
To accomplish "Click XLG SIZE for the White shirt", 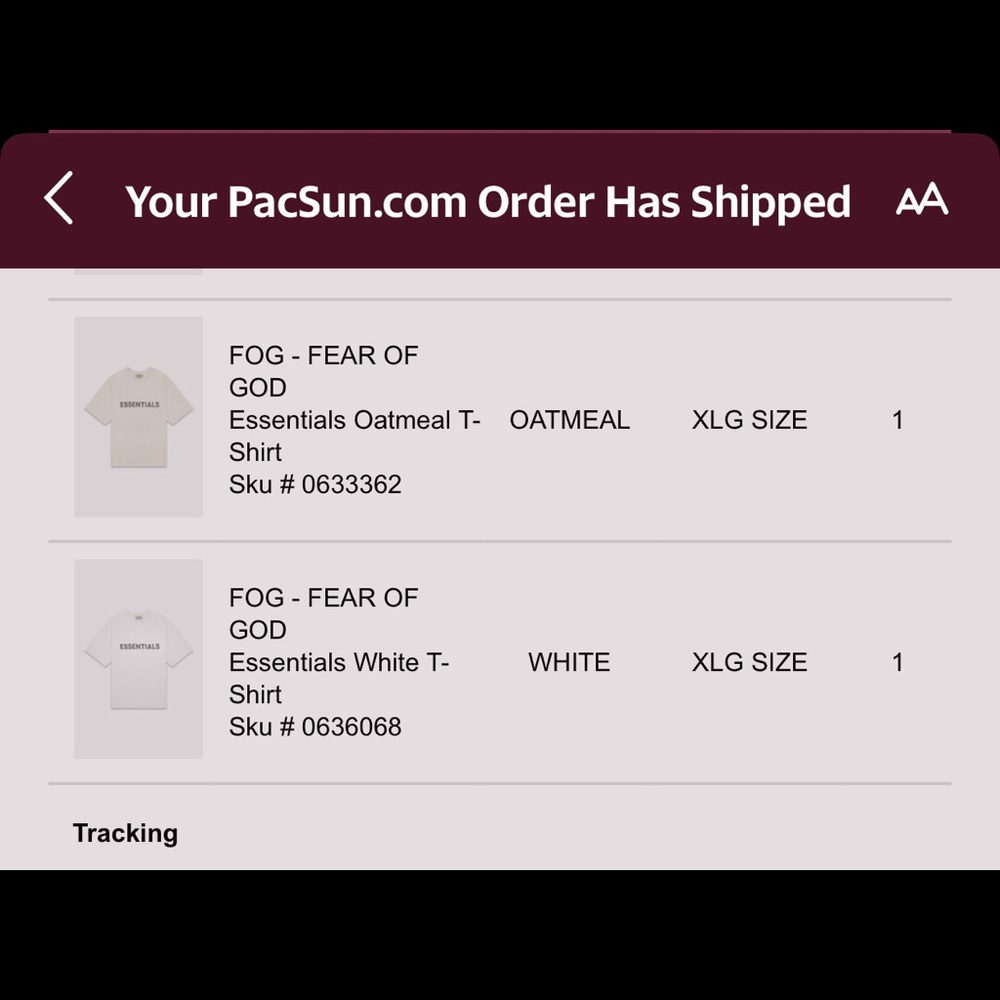I will 749,662.
